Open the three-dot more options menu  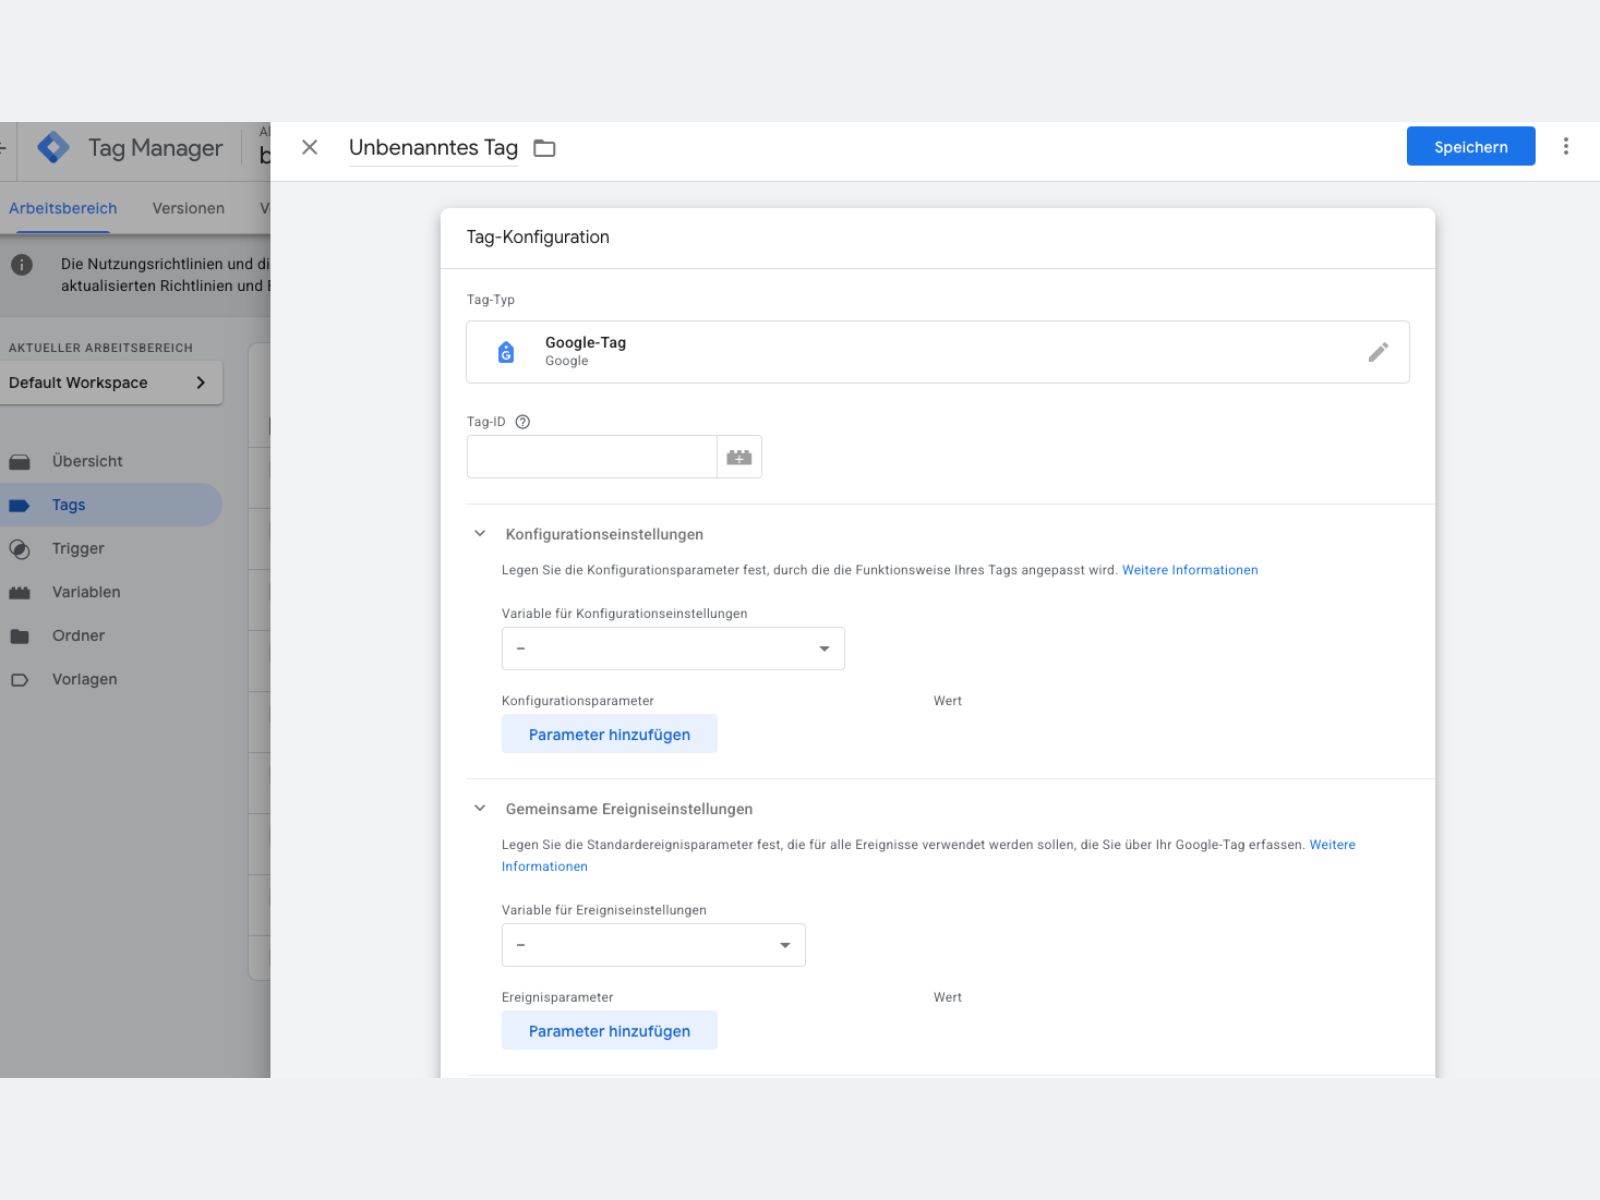point(1566,146)
